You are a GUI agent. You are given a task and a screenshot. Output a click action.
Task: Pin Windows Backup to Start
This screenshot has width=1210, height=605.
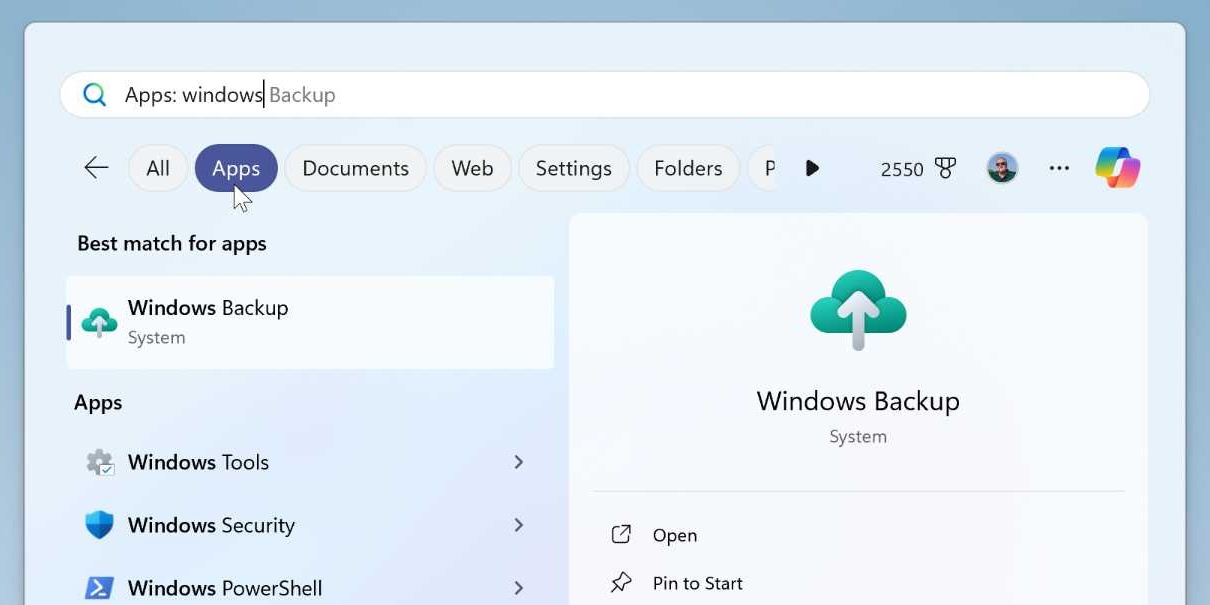click(677, 583)
